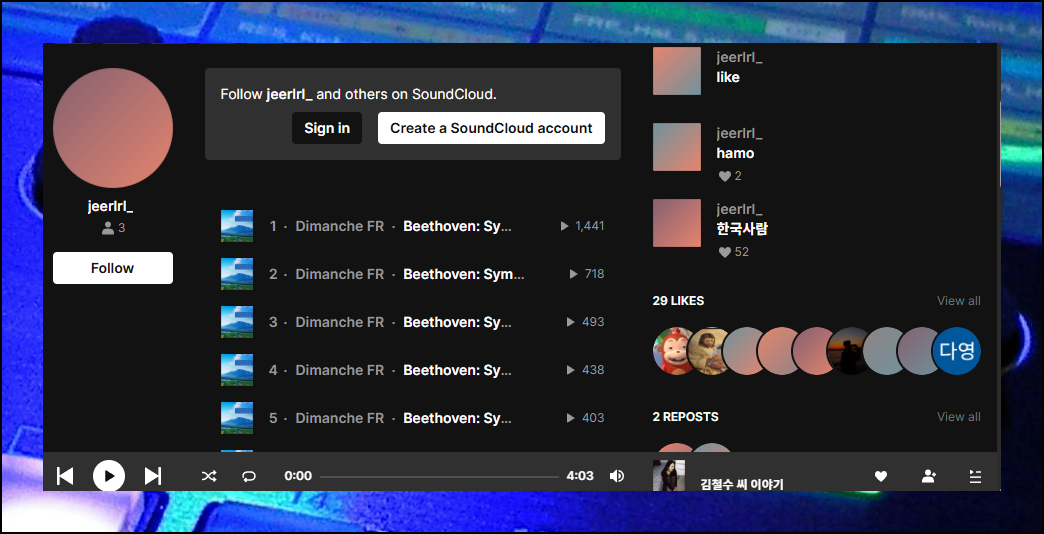View all 2 reposts
1044x534 pixels.
click(959, 417)
